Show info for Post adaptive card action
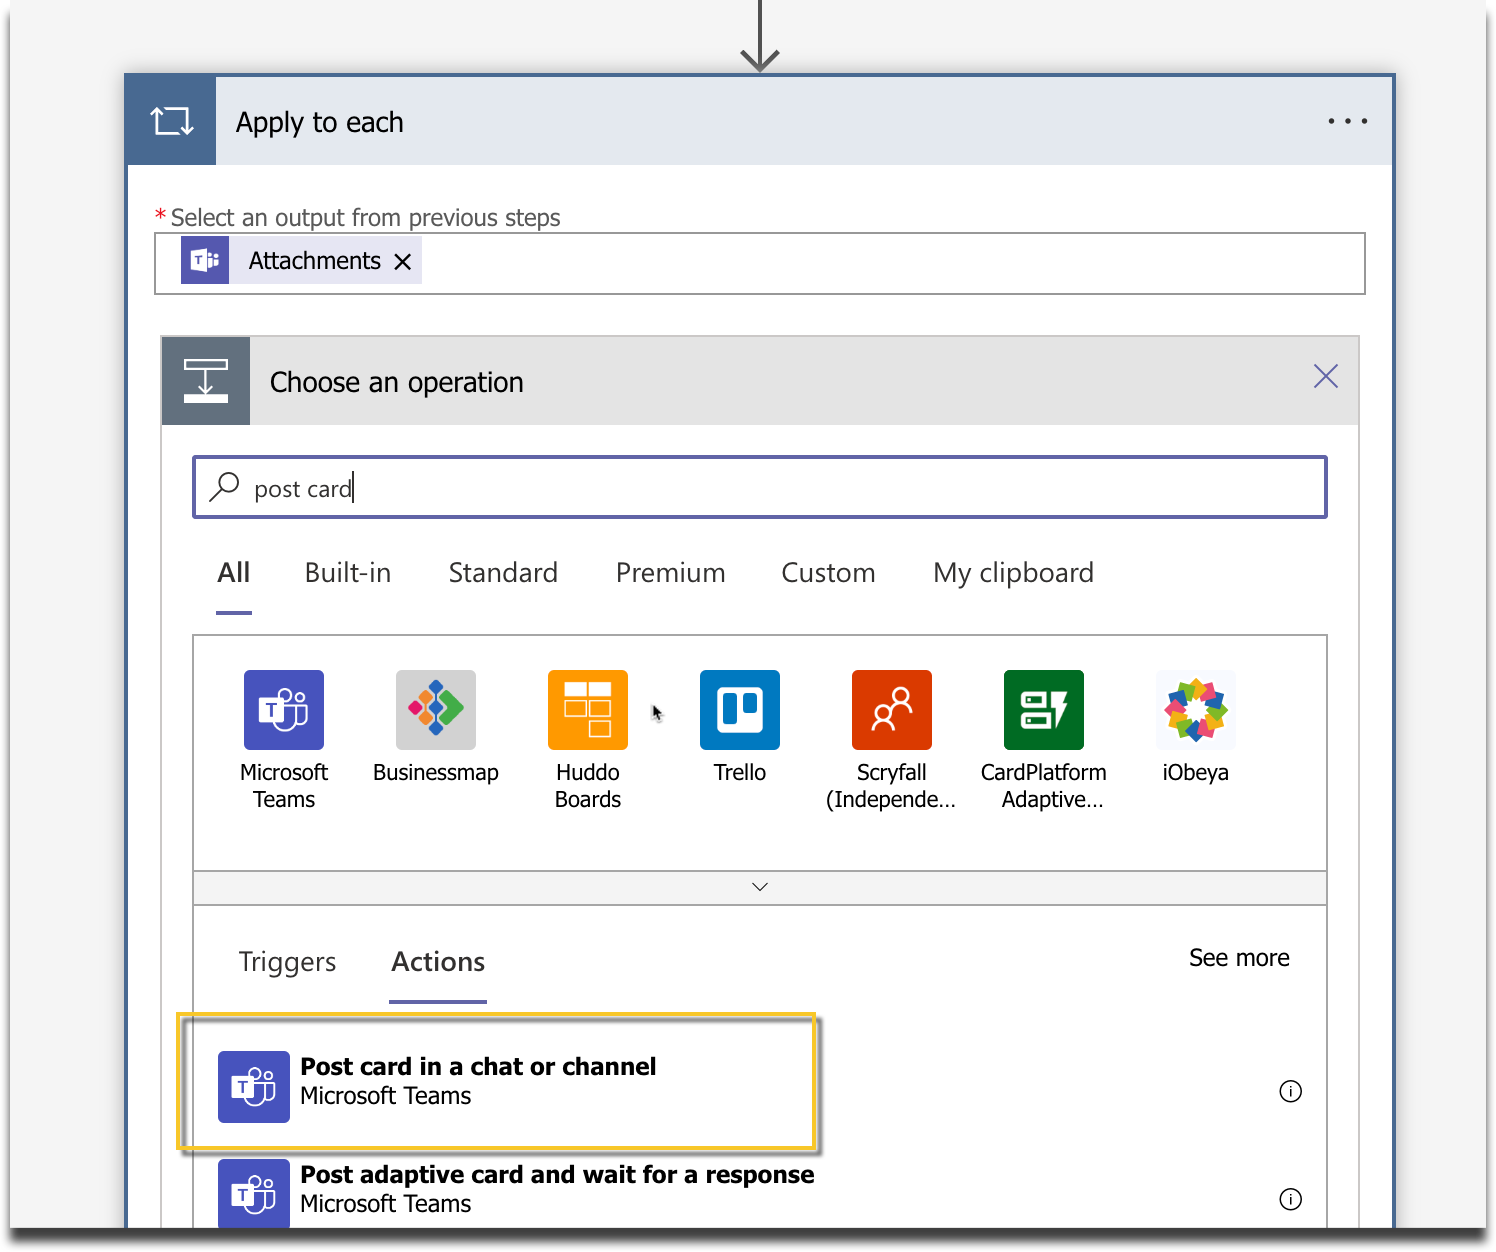 [1291, 1199]
